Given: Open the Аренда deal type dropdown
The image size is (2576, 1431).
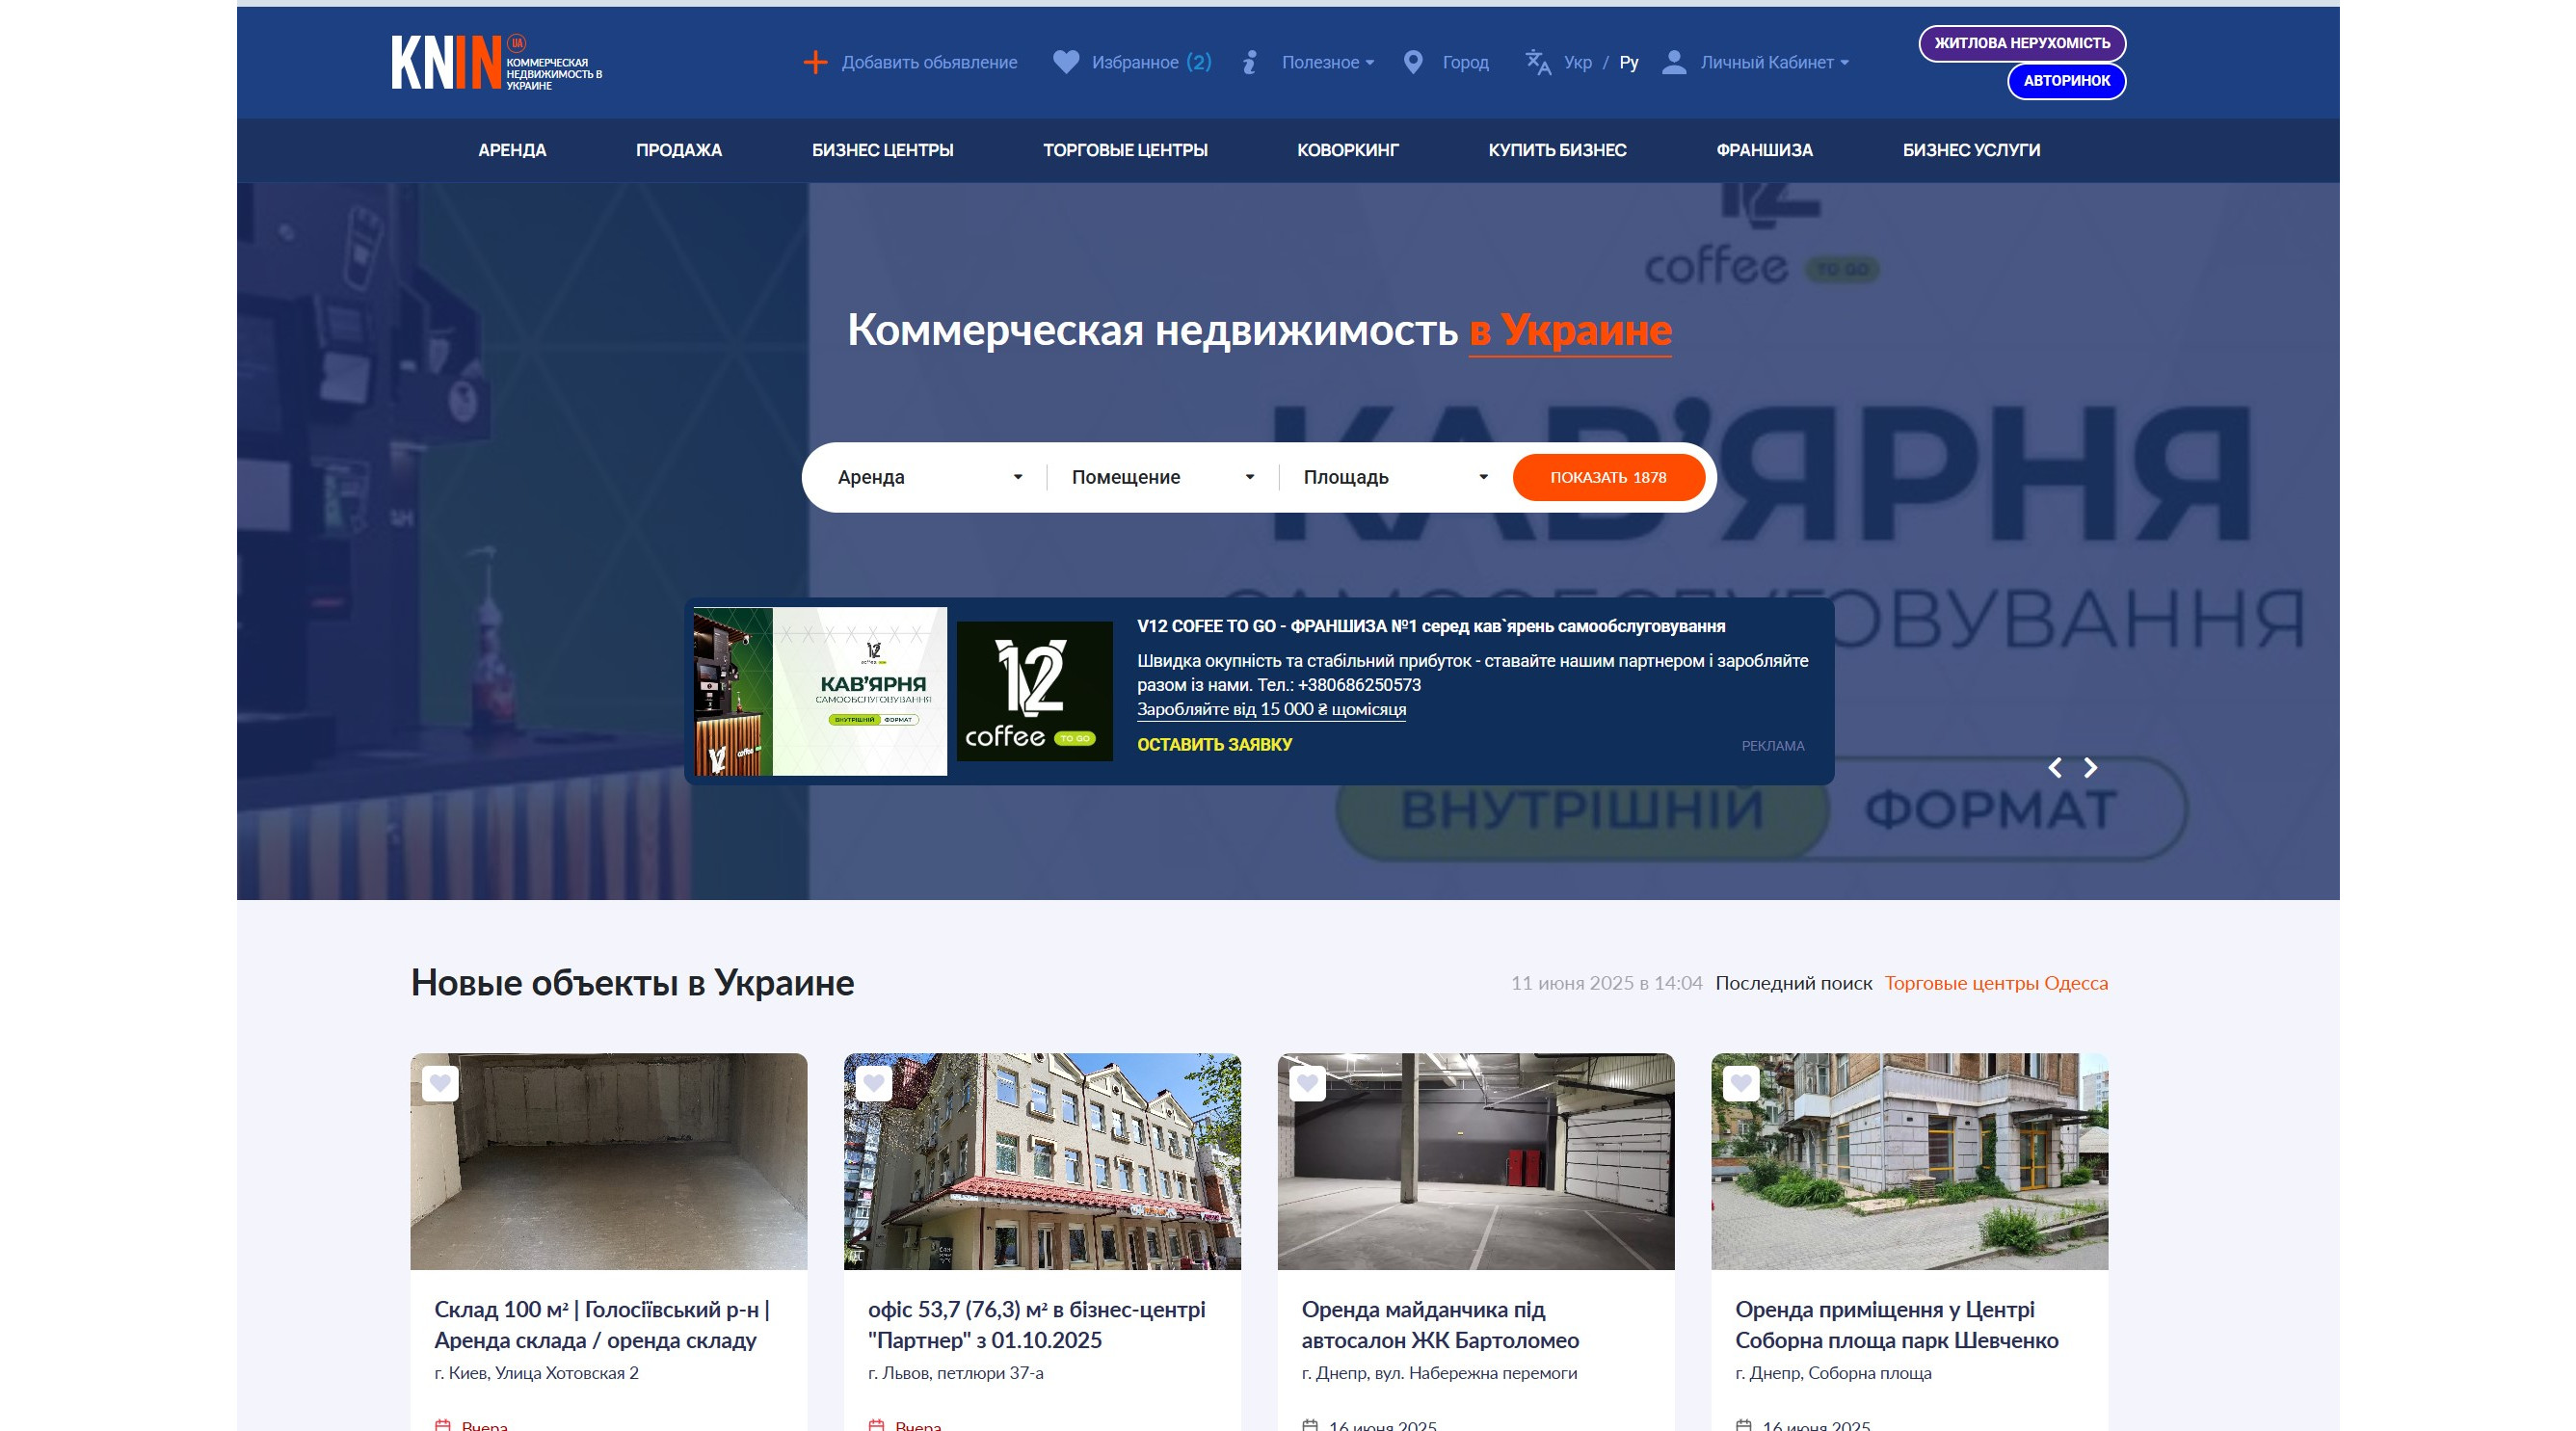Looking at the screenshot, I should pyautogui.click(x=929, y=477).
